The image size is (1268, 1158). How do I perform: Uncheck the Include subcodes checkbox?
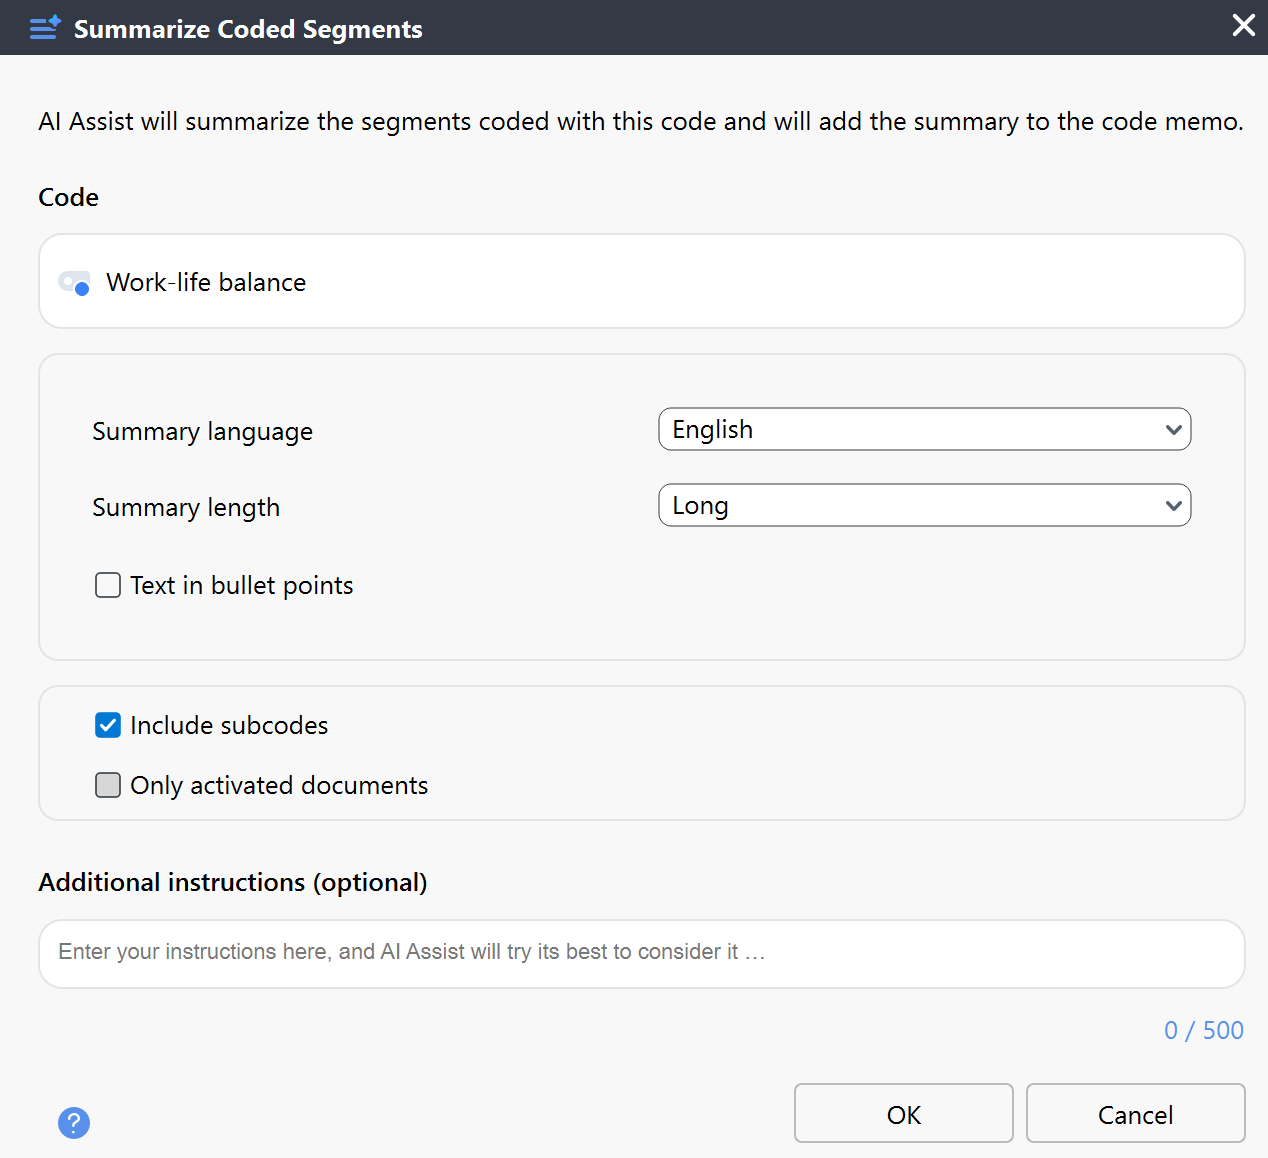pyautogui.click(x=108, y=725)
